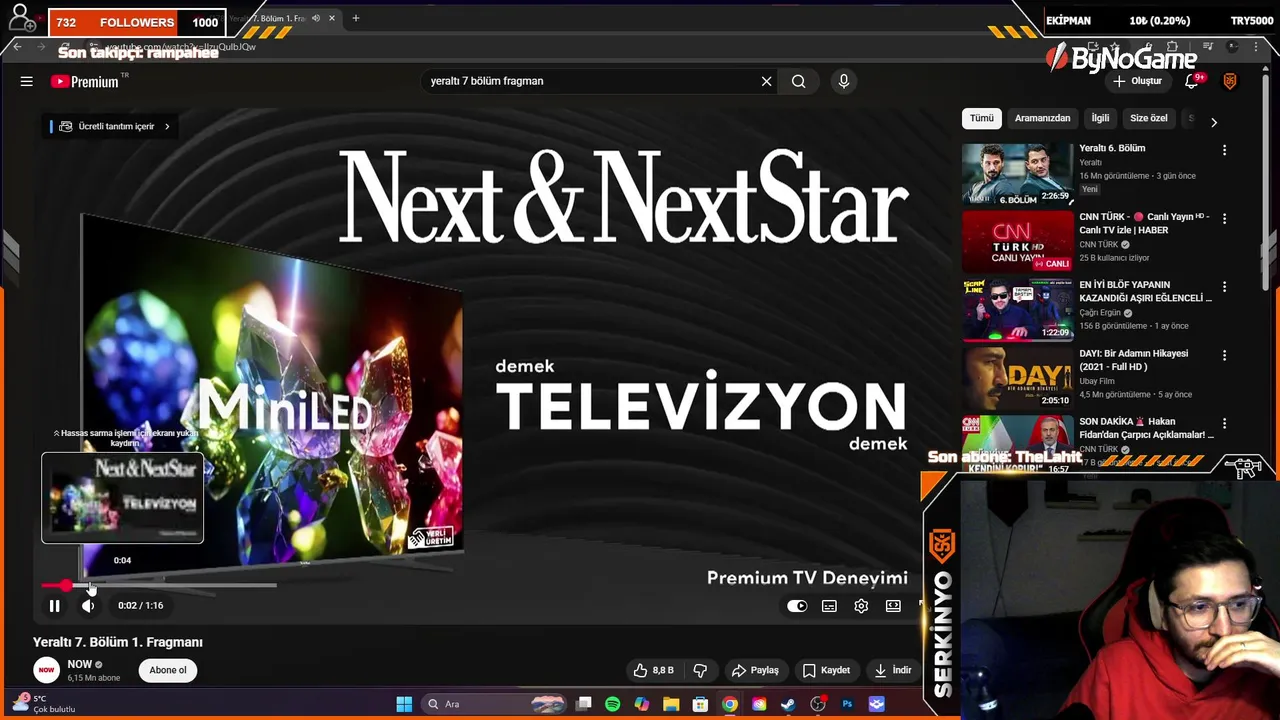Image resolution: width=1280 pixels, height=720 pixels.
Task: Open the weather widget 5°C Çok bulutlu
Action: (45, 704)
